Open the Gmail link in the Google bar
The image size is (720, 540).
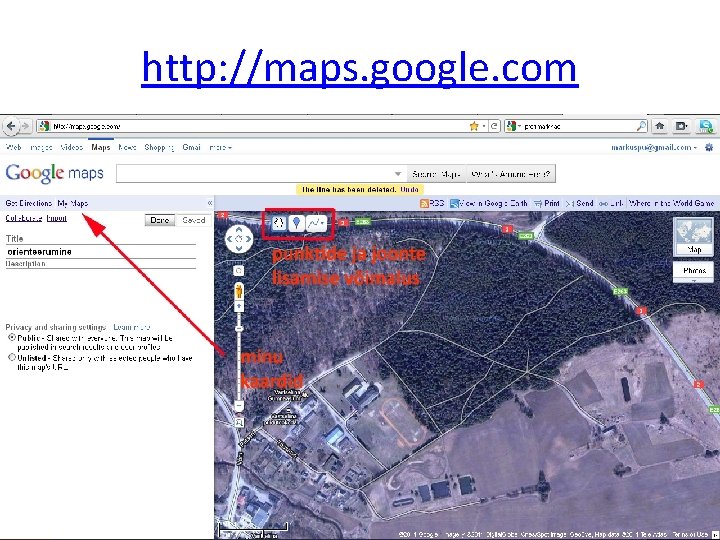[191, 147]
